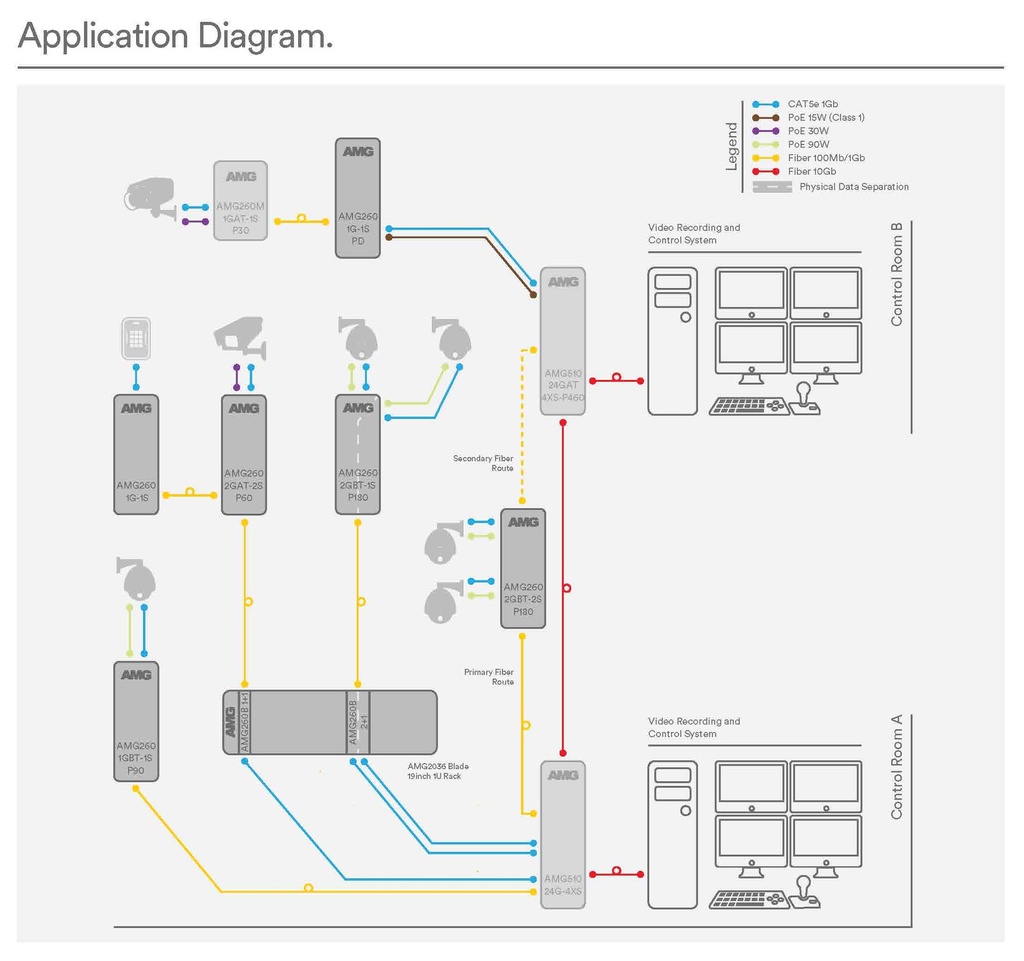Viewport: 1024px width, 961px height.
Task: Click the keyboard in Control Room A
Action: coord(748,900)
